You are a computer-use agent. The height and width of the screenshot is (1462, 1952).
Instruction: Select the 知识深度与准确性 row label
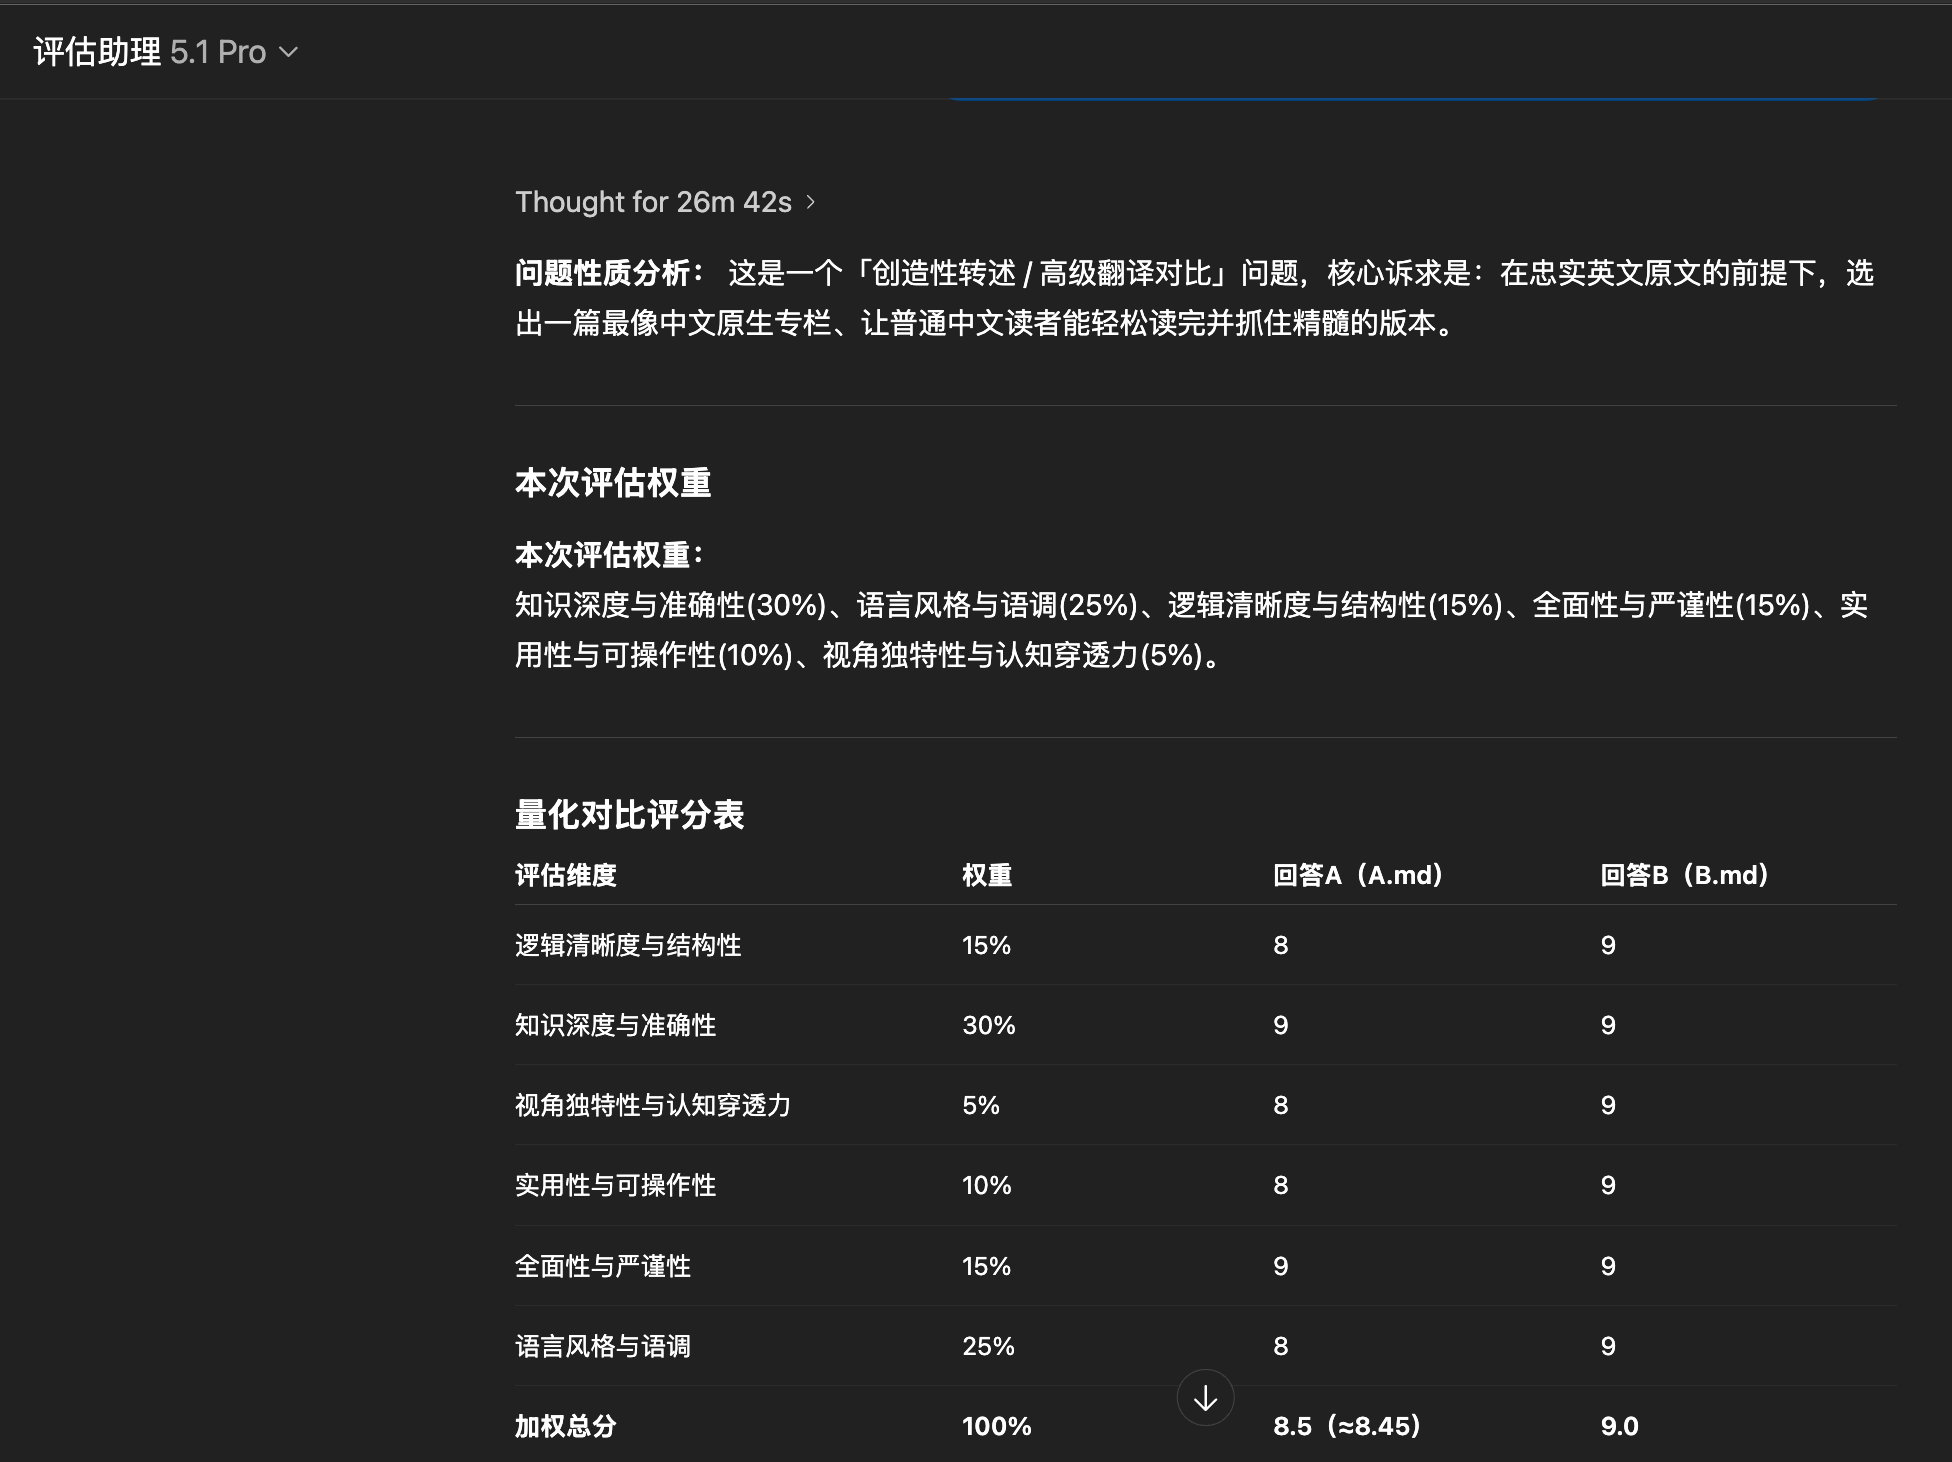[615, 1025]
